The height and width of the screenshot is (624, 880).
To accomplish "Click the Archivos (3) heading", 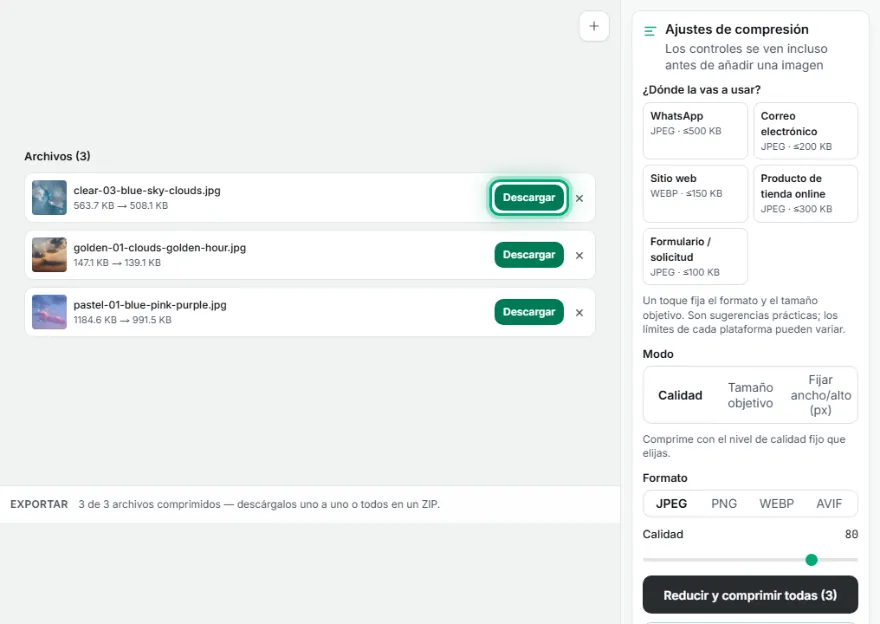I will click(x=57, y=156).
